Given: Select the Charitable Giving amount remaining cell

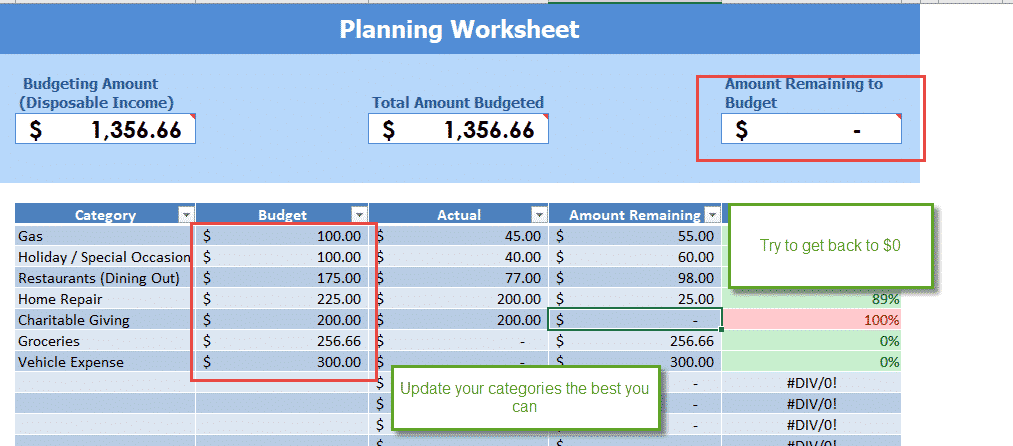Looking at the screenshot, I should point(635,320).
